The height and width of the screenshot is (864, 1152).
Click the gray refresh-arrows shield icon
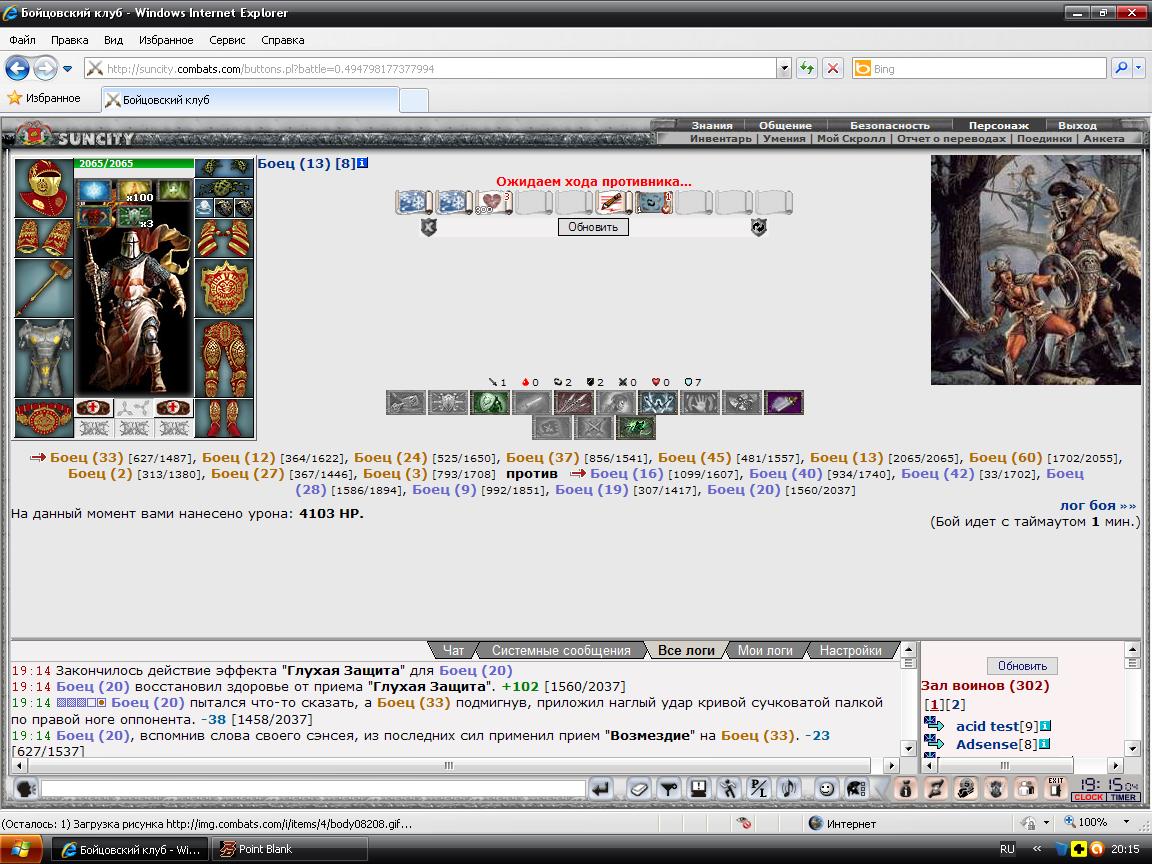pyautogui.click(x=758, y=227)
